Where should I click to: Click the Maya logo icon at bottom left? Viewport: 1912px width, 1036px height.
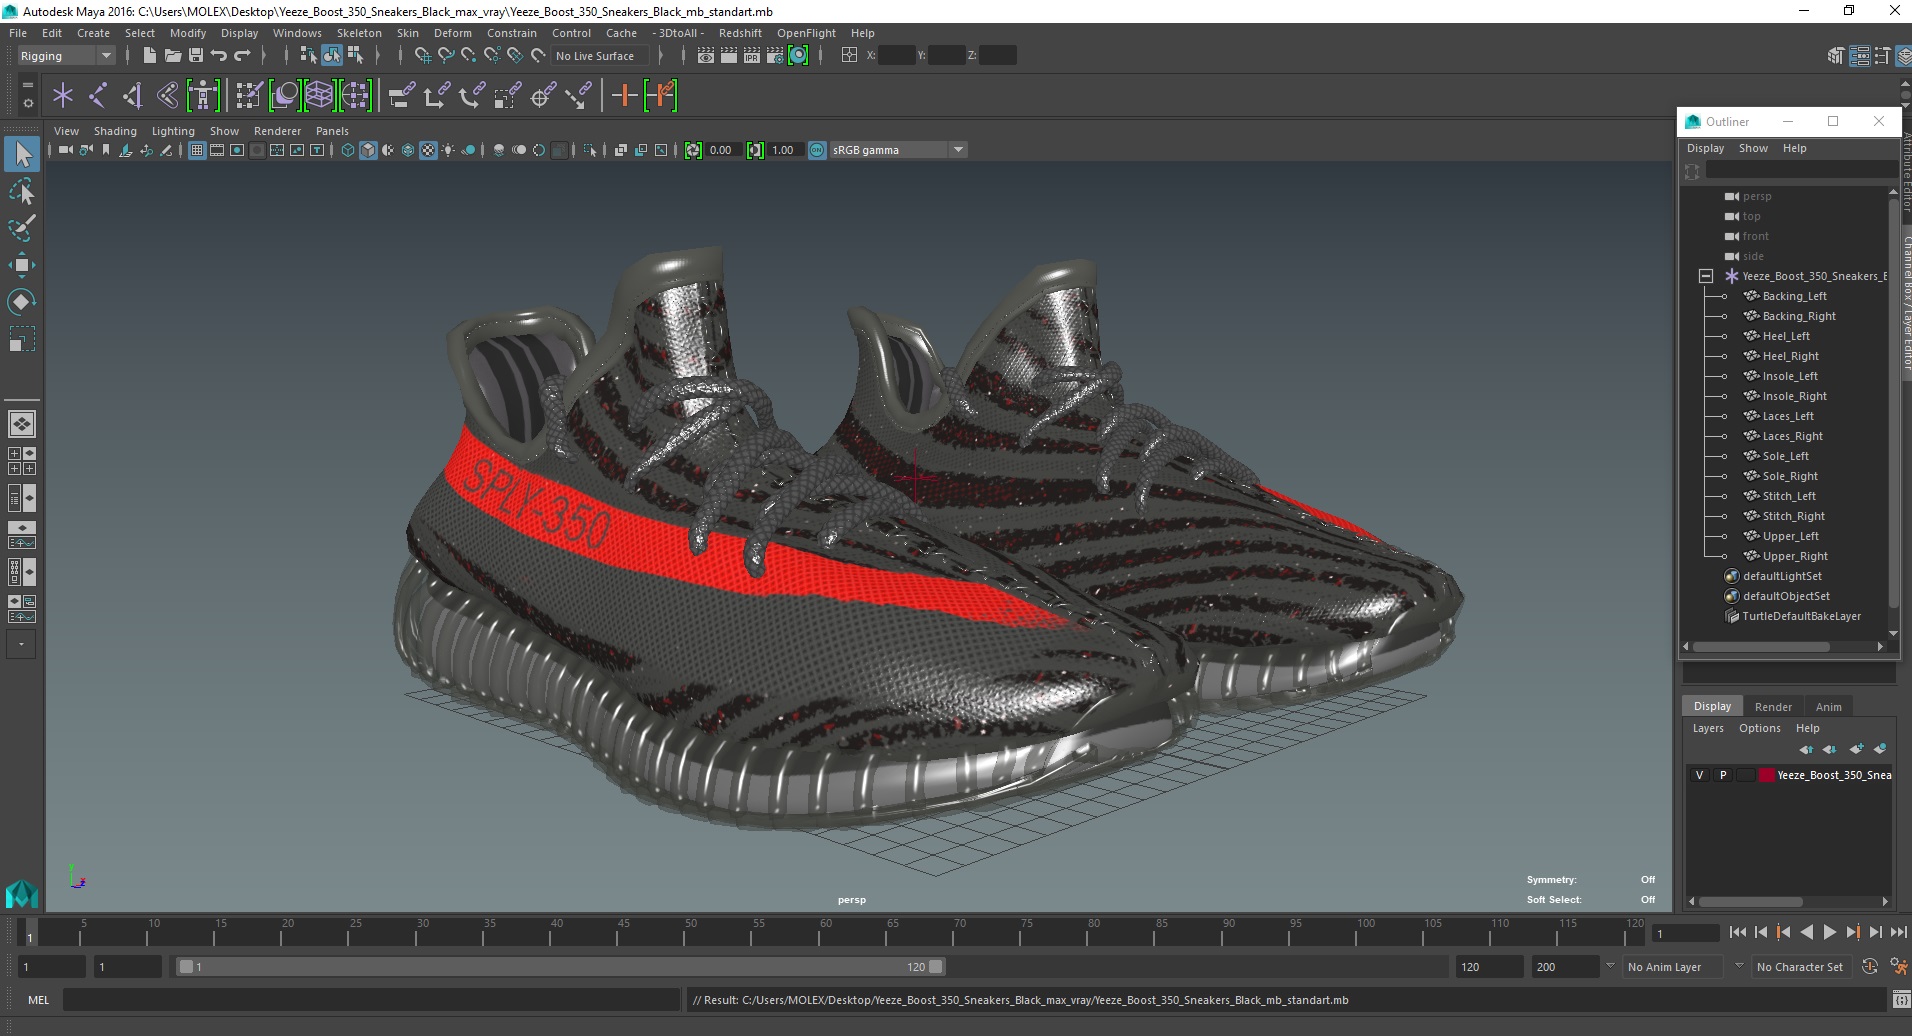tap(22, 893)
